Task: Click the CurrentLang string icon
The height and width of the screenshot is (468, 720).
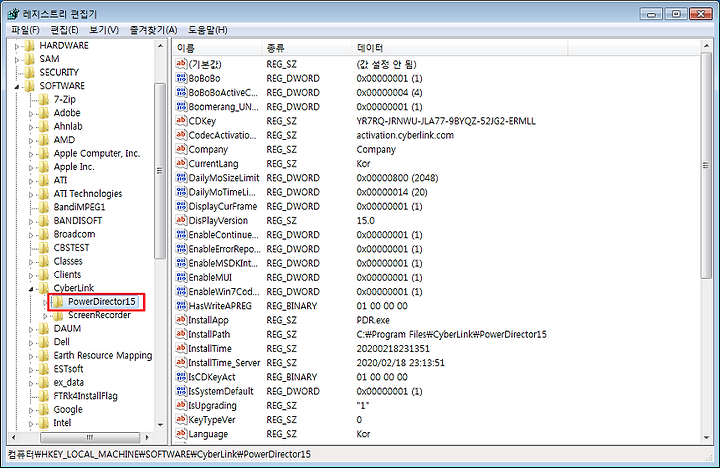Action: [181, 164]
